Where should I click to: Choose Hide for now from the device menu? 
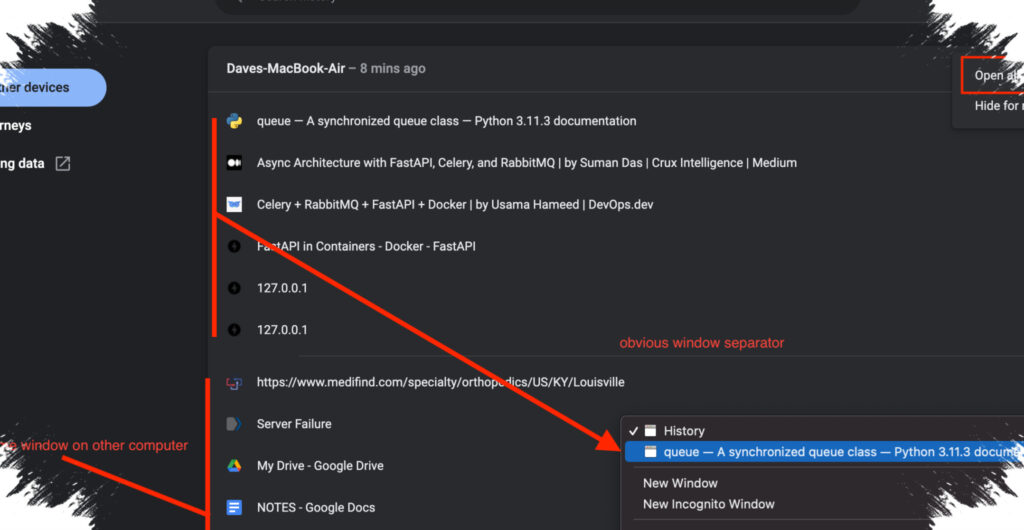pyautogui.click(x=998, y=106)
